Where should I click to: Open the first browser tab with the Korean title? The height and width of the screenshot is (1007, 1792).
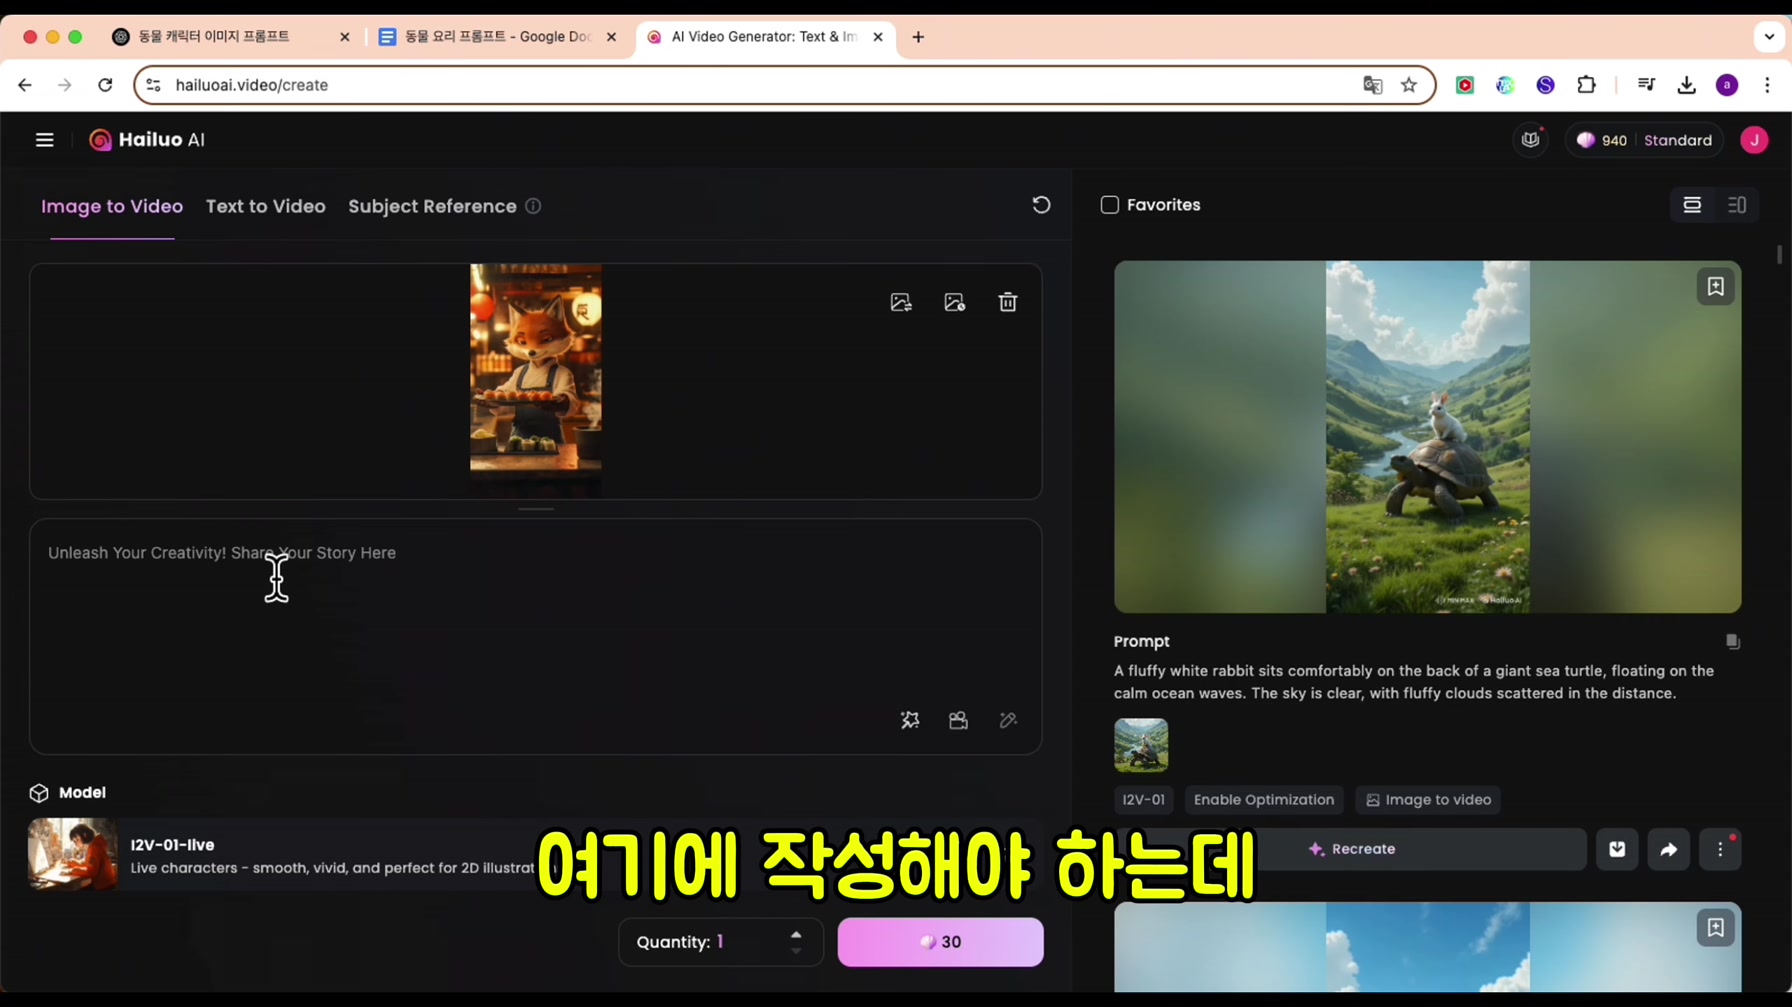pos(231,37)
